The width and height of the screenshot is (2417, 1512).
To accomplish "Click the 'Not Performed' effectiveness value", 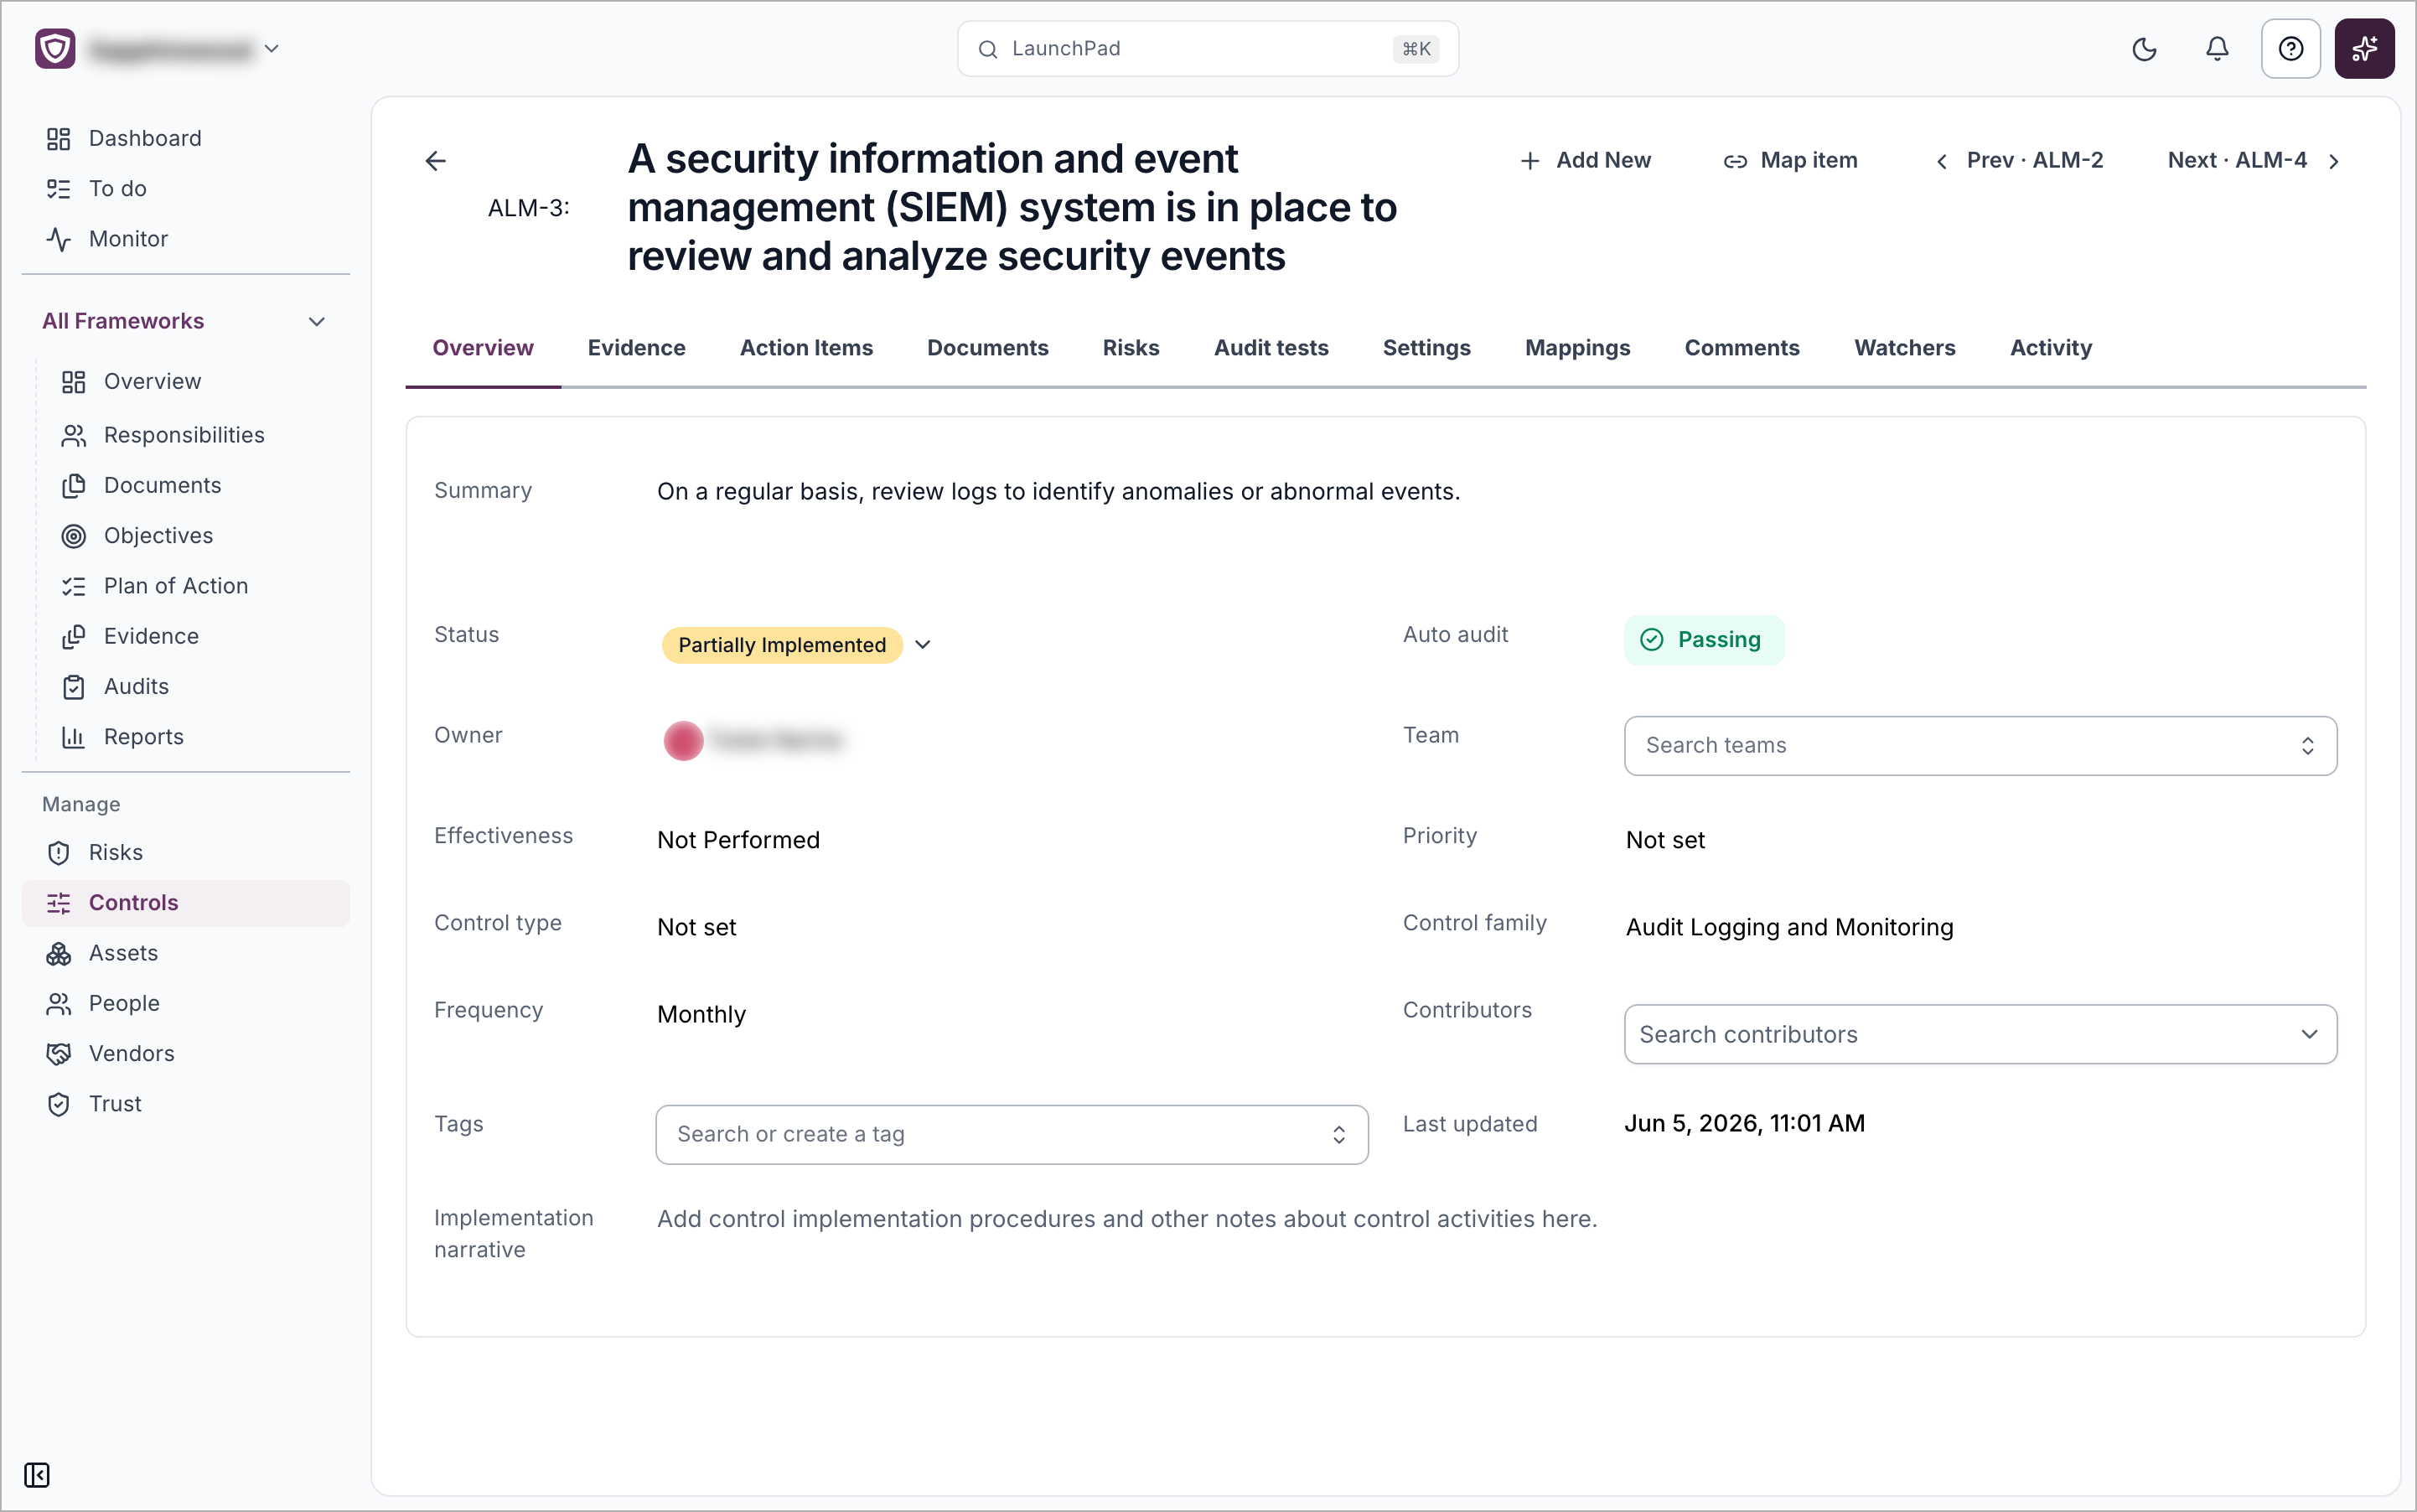I will [738, 840].
